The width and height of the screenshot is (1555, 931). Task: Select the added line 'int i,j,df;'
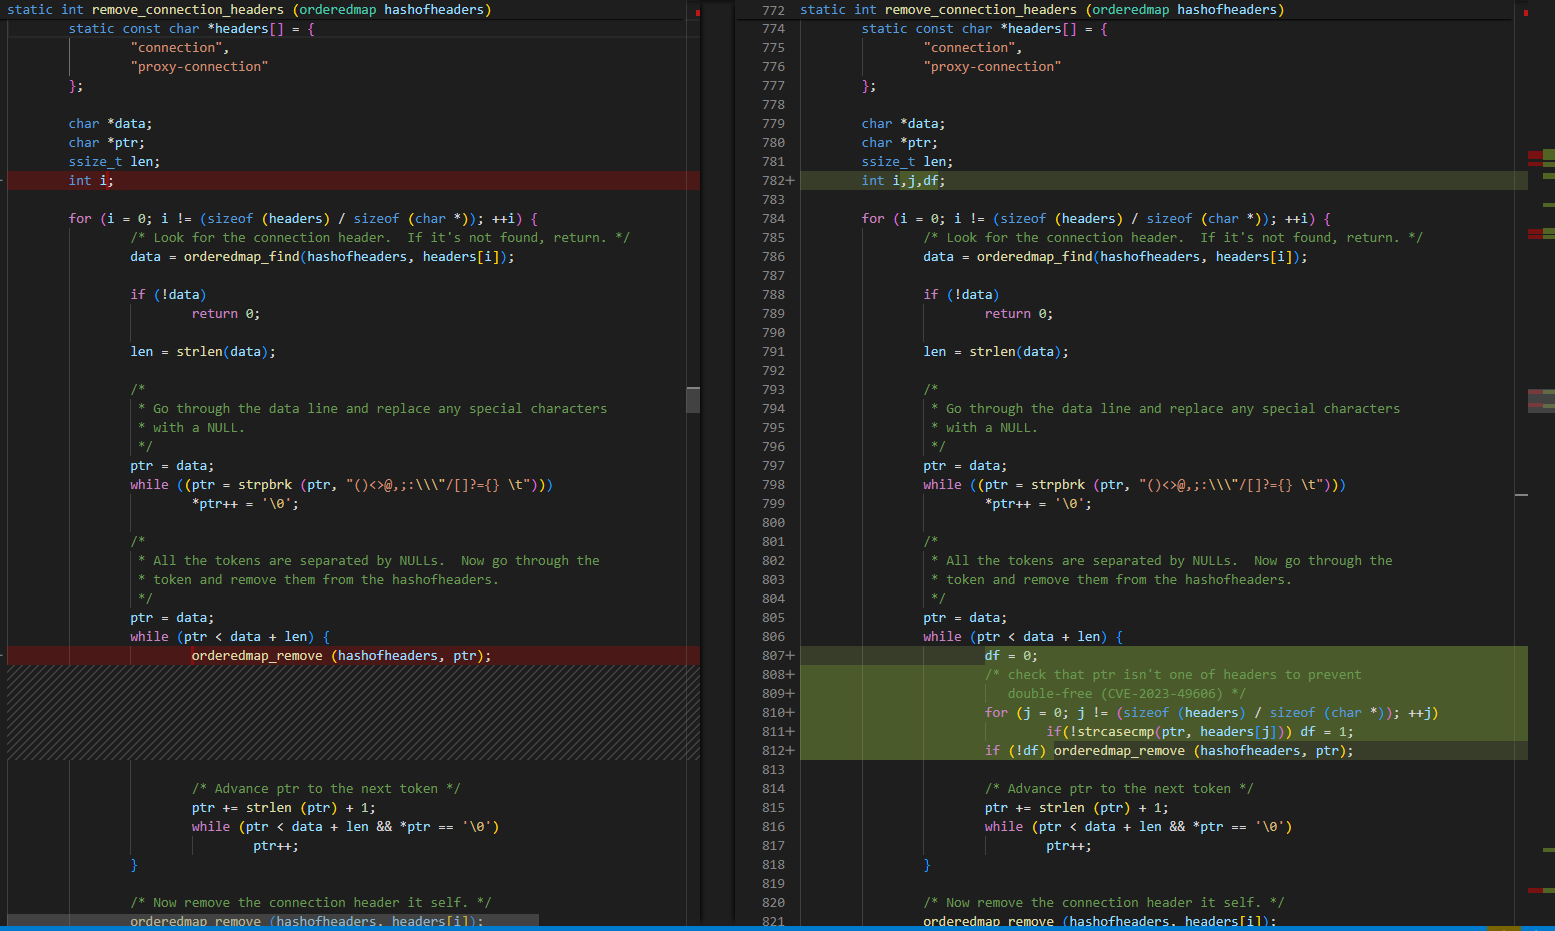click(903, 181)
